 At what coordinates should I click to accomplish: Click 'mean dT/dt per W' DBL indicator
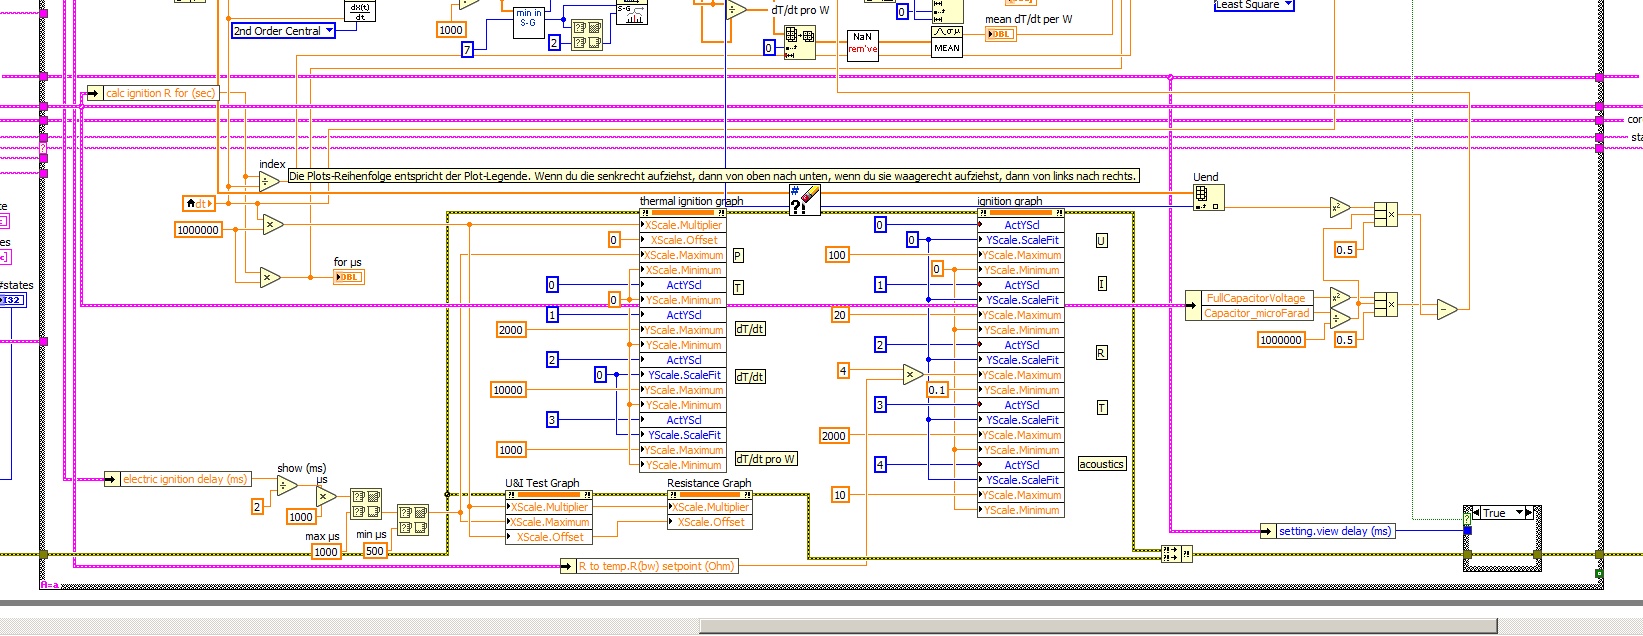coord(1000,34)
